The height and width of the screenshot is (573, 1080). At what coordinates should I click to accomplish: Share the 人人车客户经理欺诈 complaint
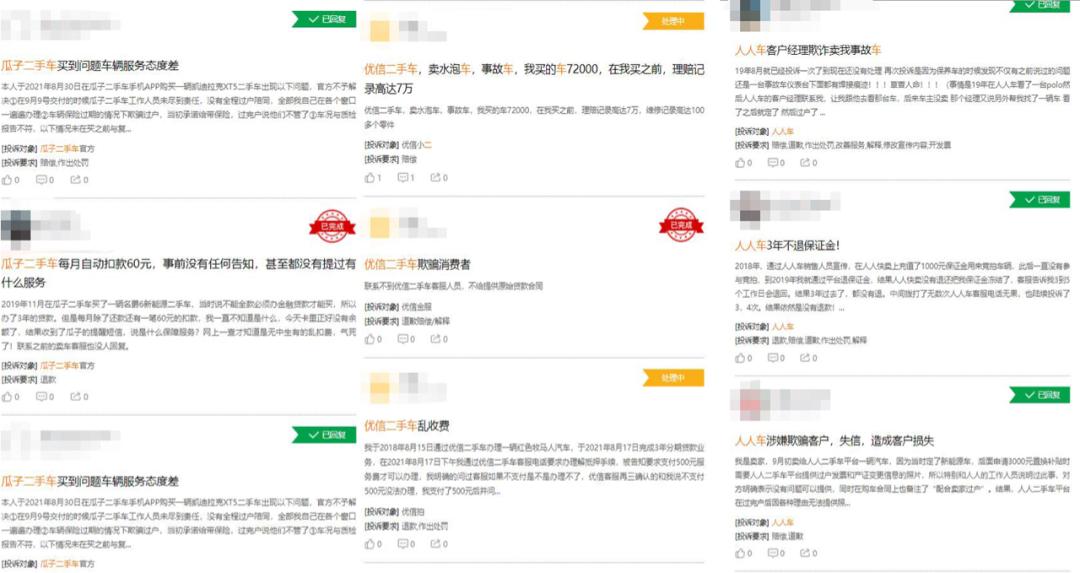(x=809, y=163)
